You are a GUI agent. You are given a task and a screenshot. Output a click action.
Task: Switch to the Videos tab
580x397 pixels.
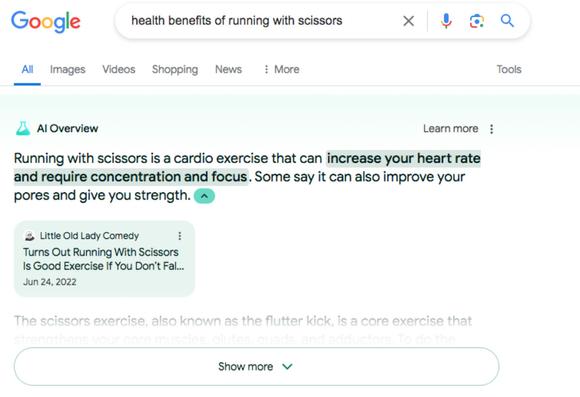tap(119, 69)
